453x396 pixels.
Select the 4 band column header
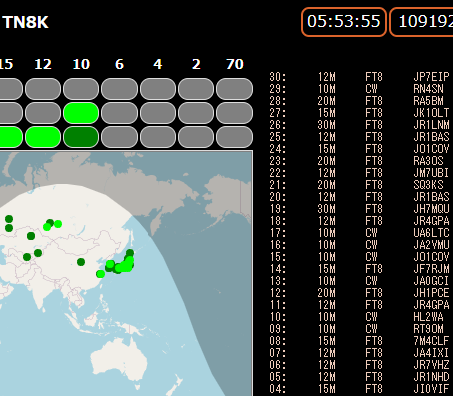coord(158,64)
